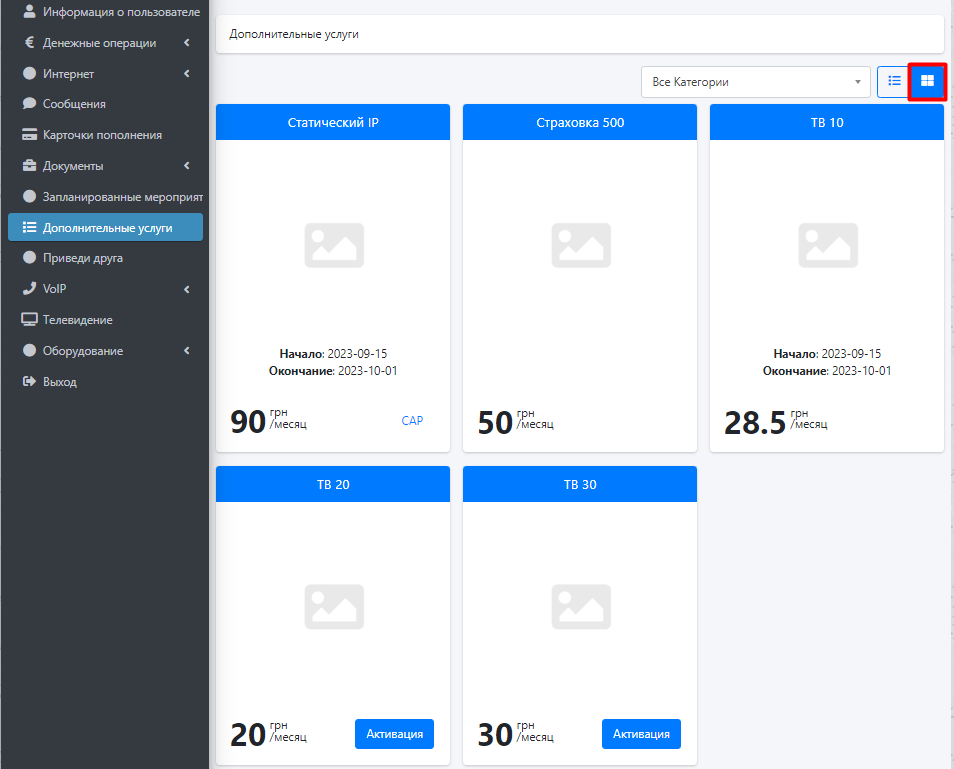Click the user profile icon in sidebar

(x=29, y=12)
